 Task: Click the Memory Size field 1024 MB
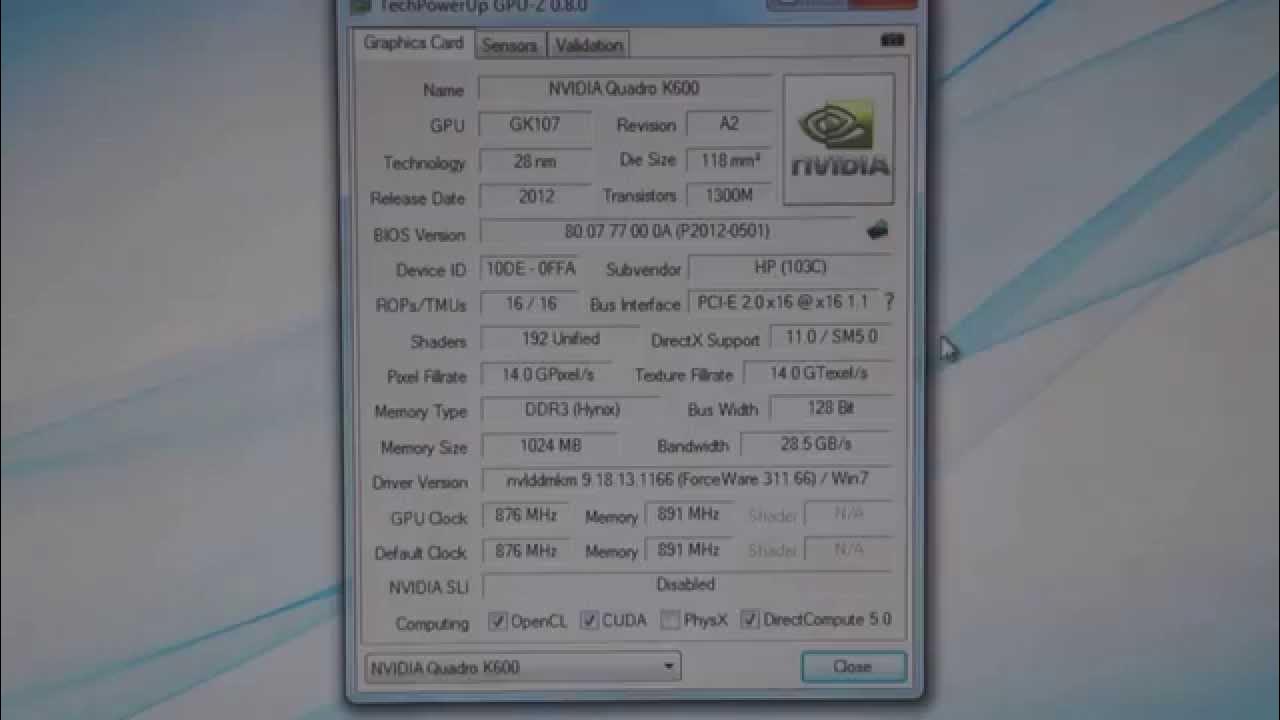pyautogui.click(x=550, y=445)
